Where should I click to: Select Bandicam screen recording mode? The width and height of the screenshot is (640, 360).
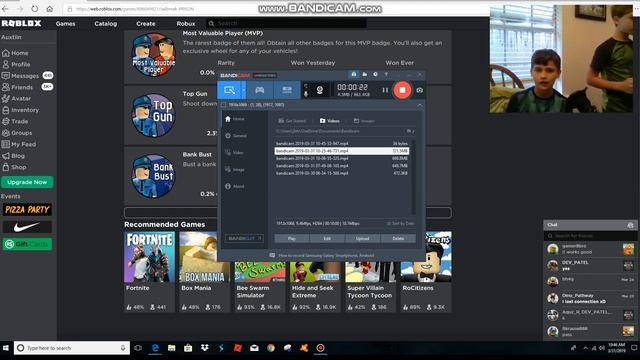pyautogui.click(x=229, y=90)
